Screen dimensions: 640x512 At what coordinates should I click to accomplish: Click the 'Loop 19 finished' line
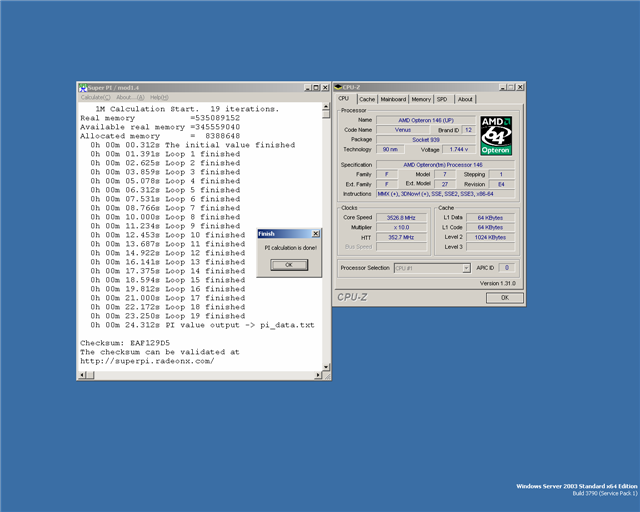[x=168, y=316]
